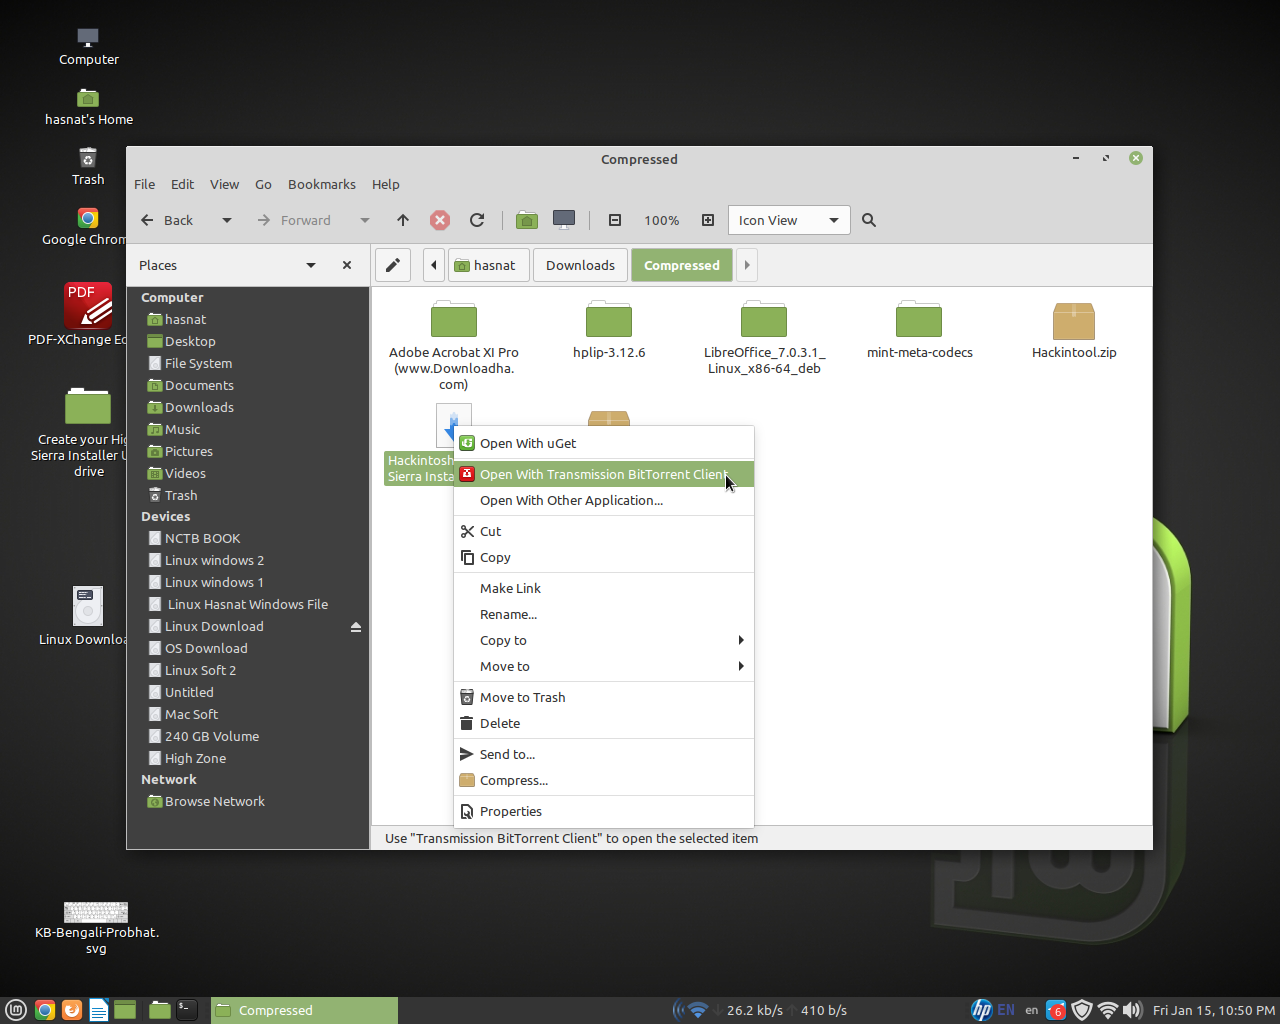Viewport: 1280px width, 1024px height.
Task: Open the Wi-Fi network tray icon
Action: coord(1107,1010)
